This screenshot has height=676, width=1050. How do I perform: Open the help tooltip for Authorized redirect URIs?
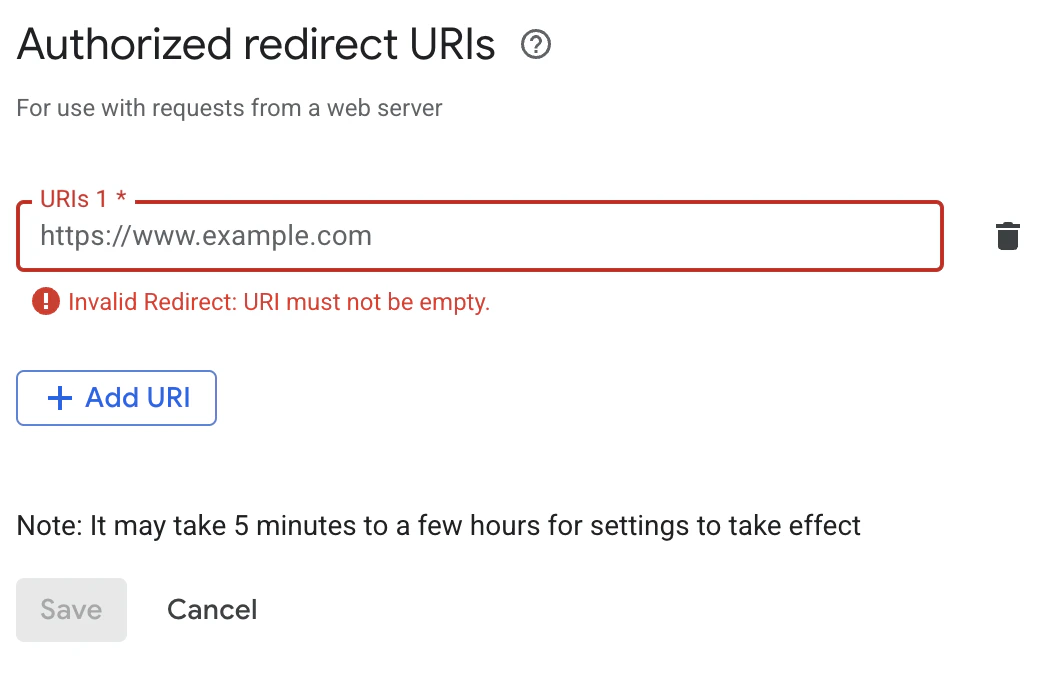(x=536, y=45)
